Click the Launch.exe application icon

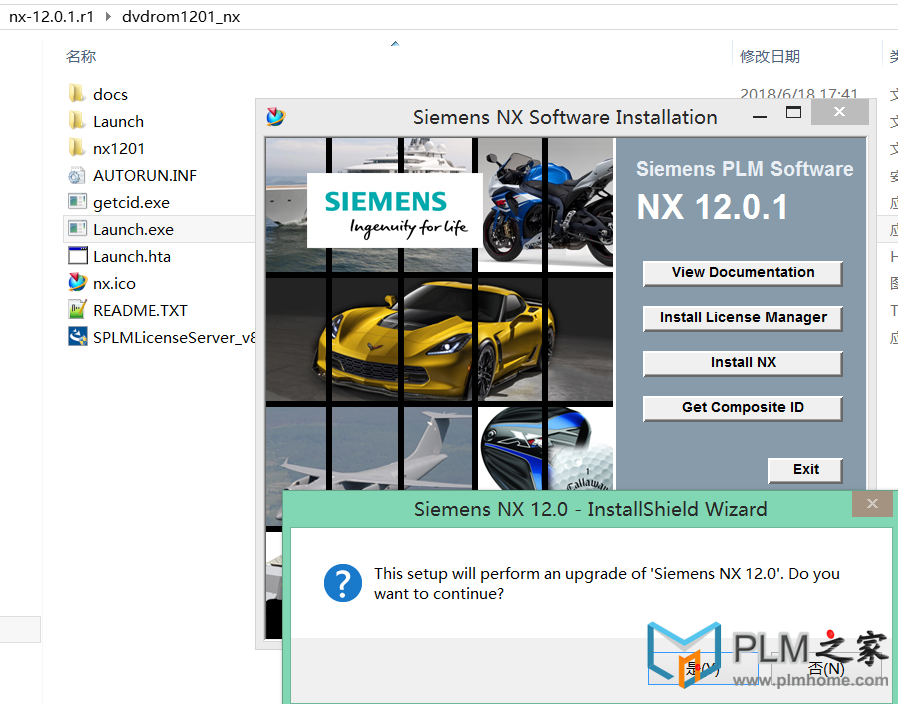click(77, 229)
